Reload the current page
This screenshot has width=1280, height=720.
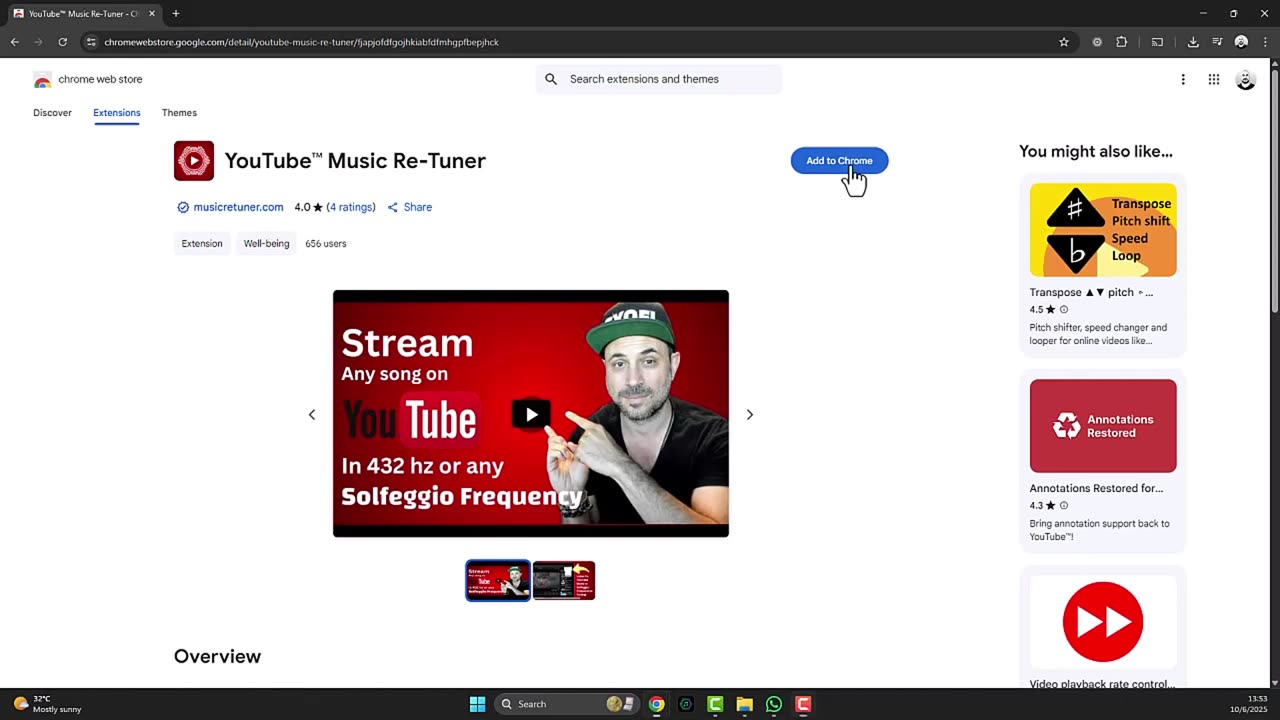[62, 42]
